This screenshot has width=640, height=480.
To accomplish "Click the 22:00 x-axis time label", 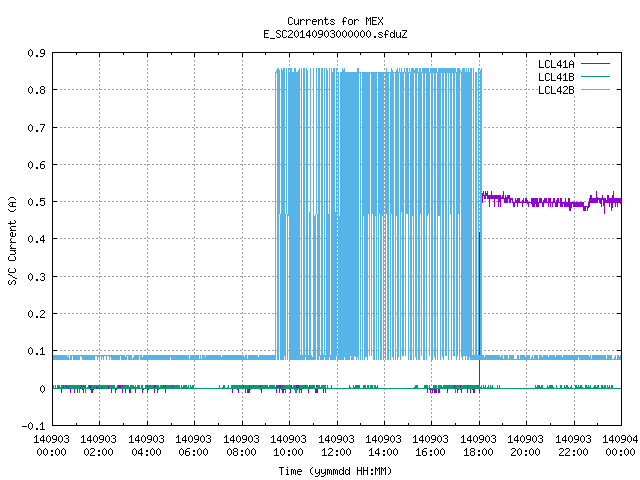I will [573, 452].
